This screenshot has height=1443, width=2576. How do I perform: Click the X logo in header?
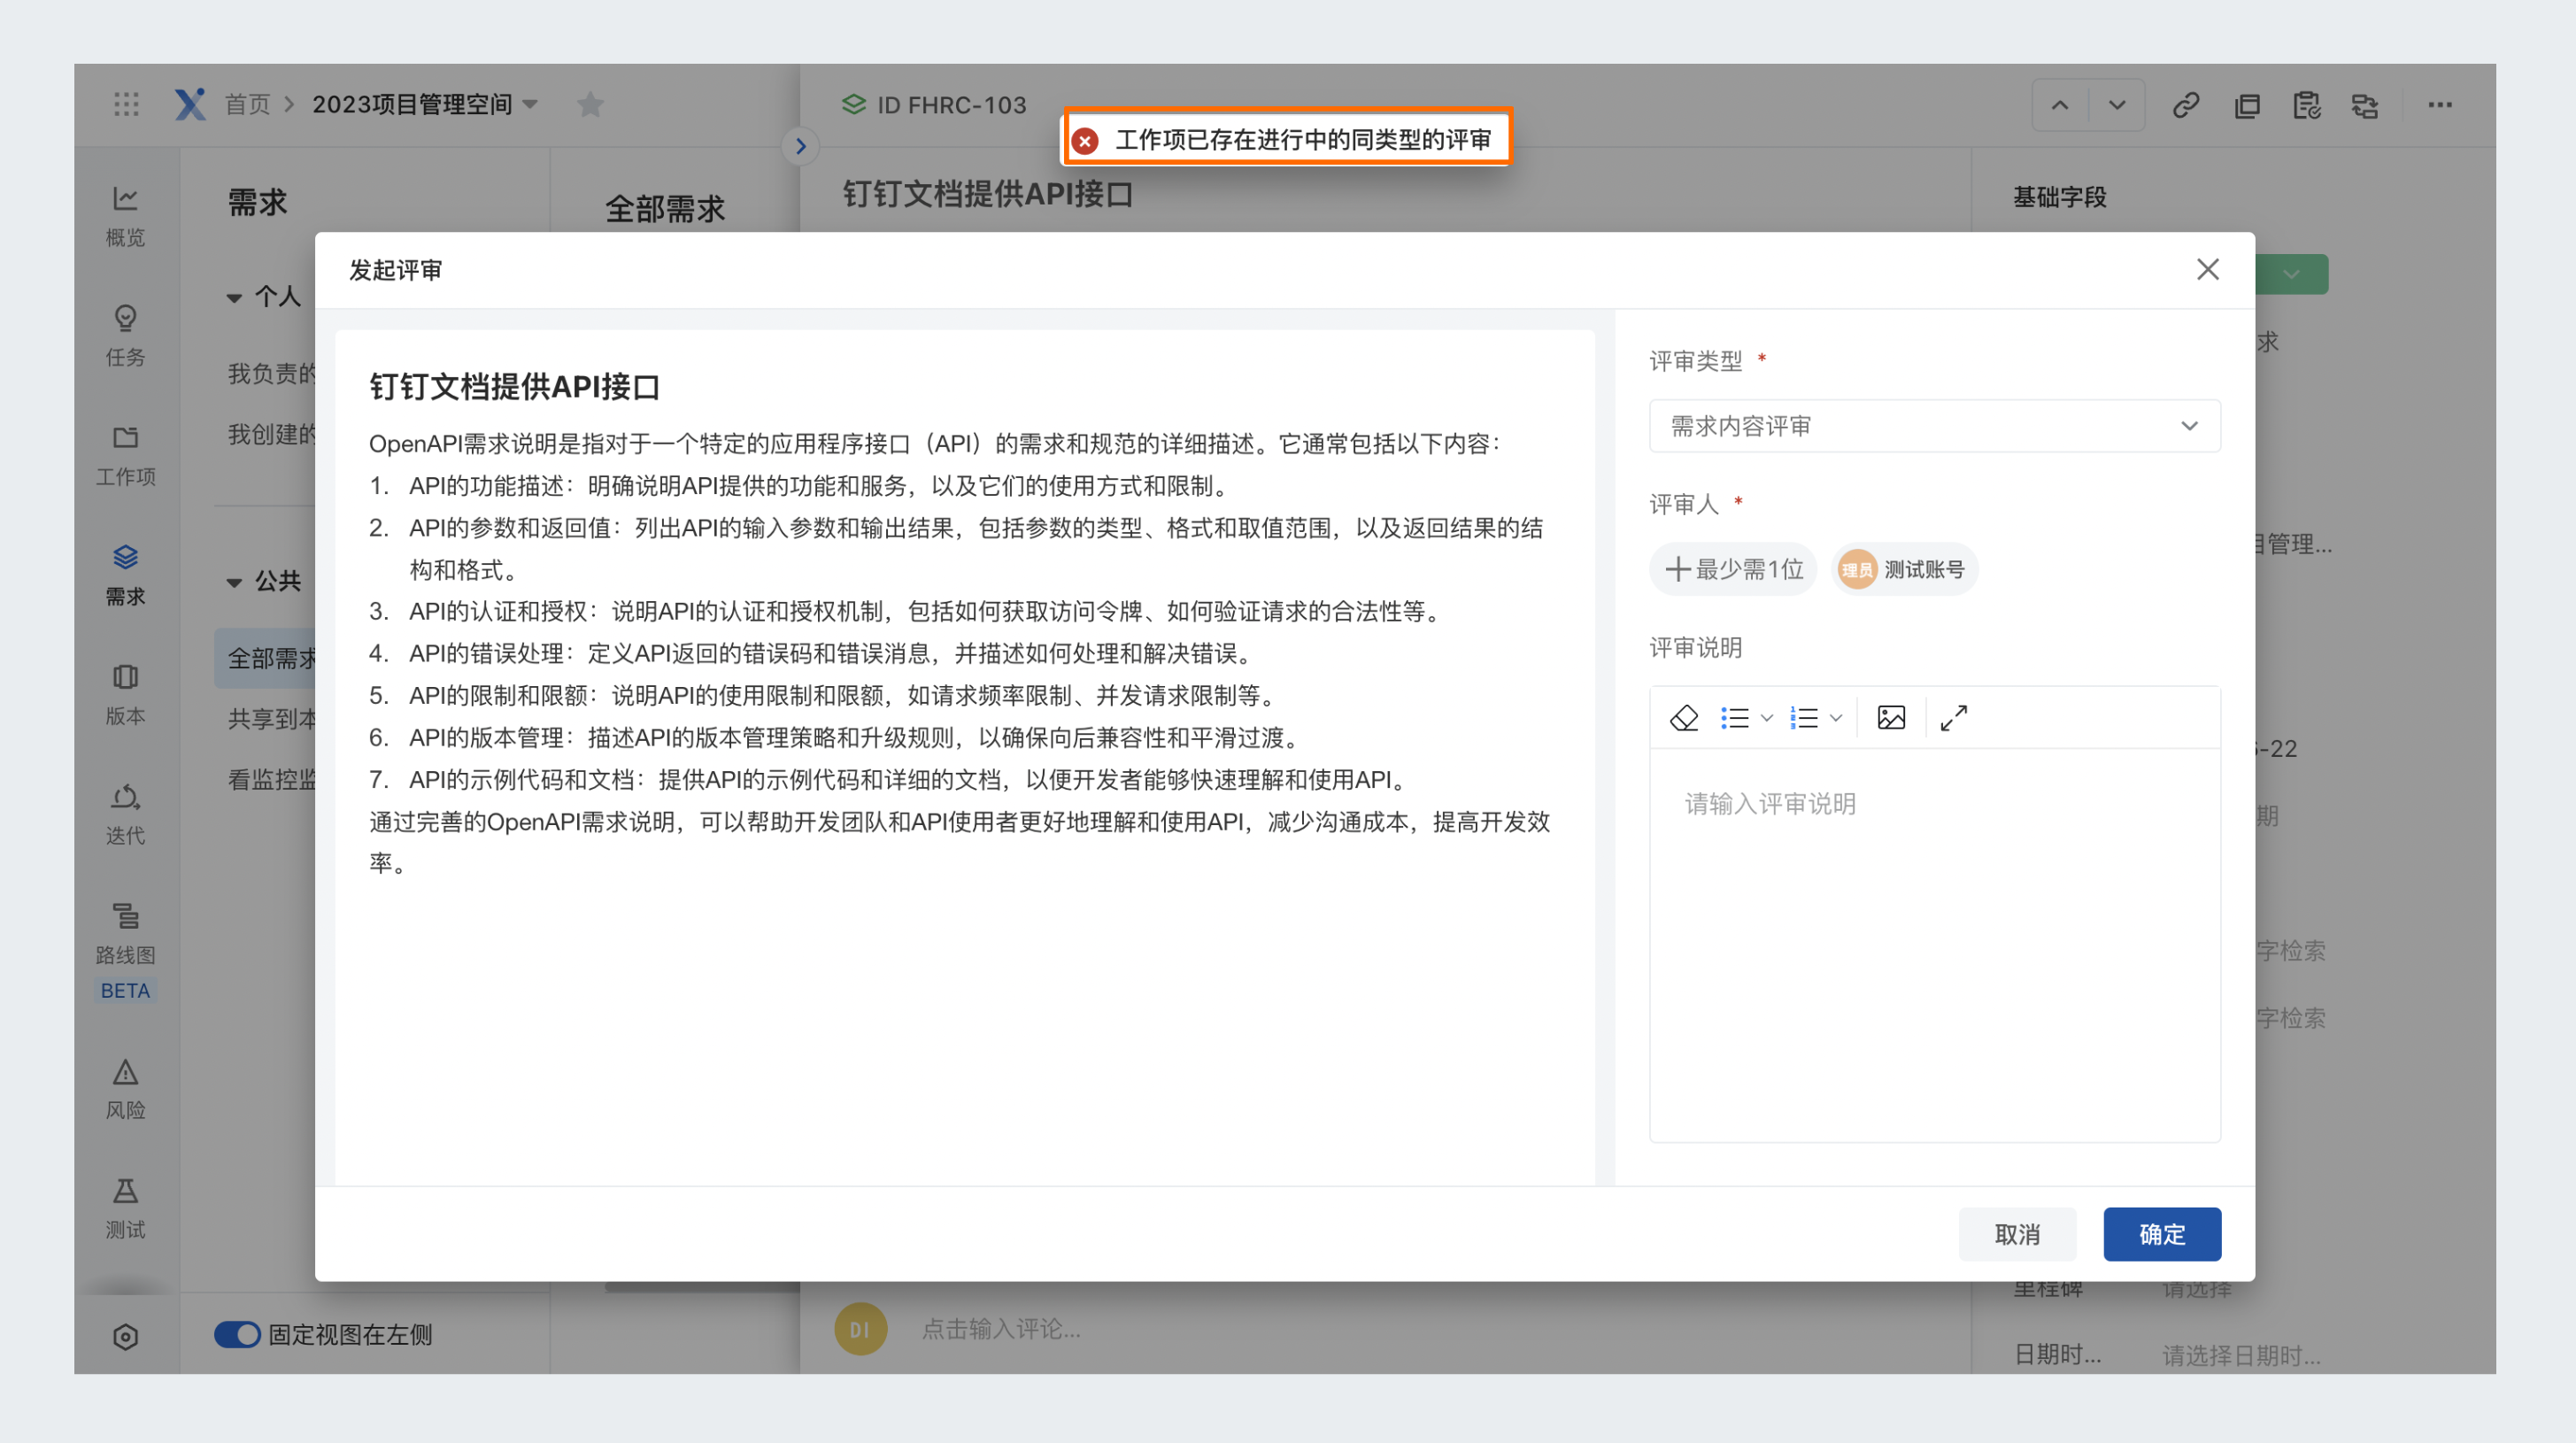tap(190, 104)
